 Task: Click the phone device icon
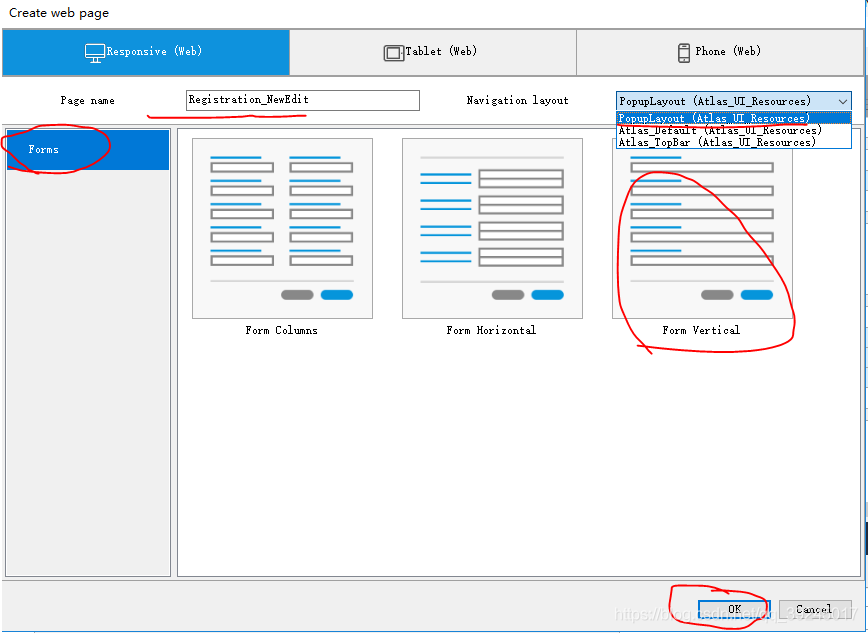[685, 52]
